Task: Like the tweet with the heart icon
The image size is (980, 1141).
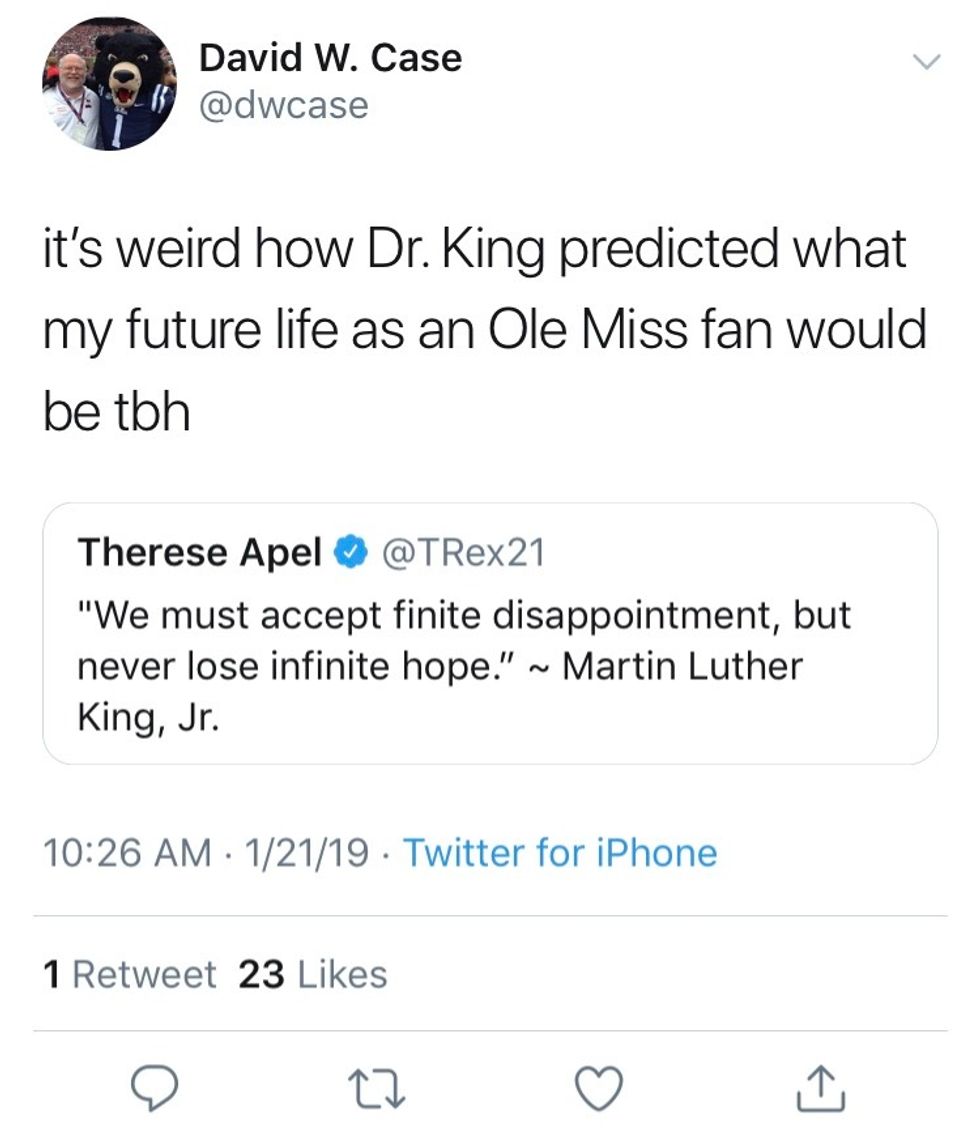Action: tap(600, 1088)
